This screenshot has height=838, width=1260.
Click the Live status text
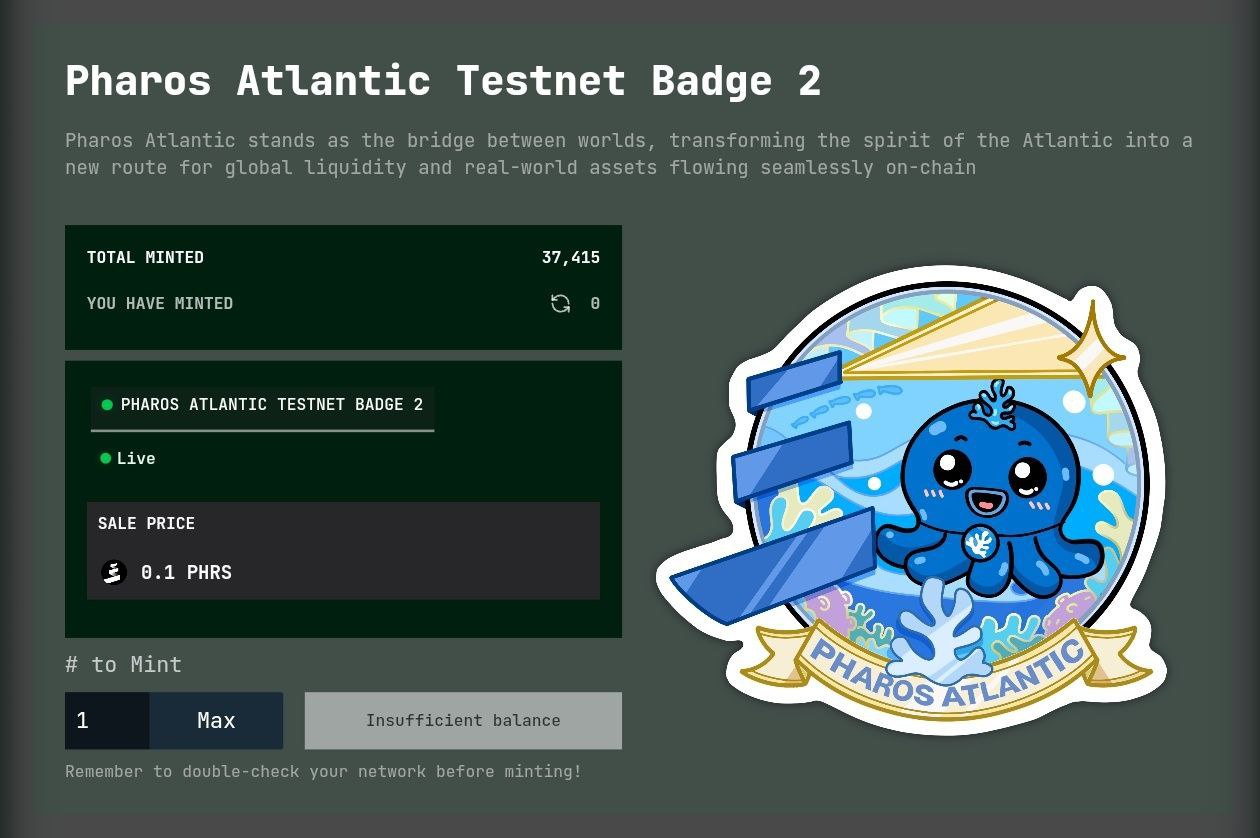point(136,458)
